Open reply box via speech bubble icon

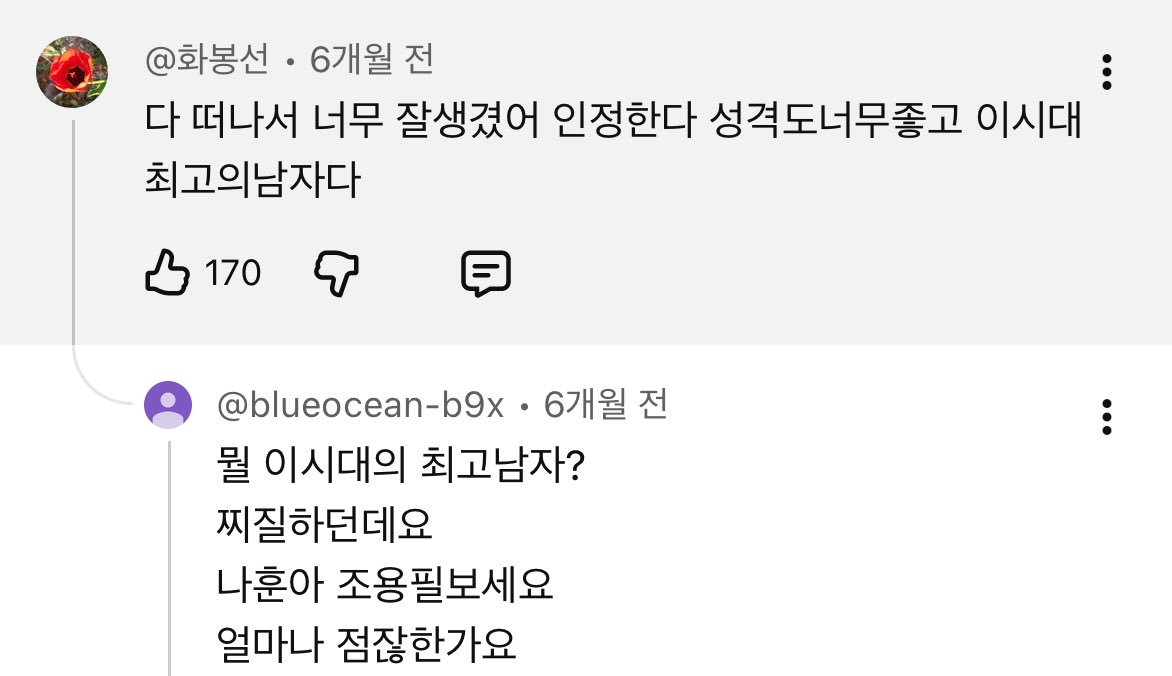(x=486, y=273)
